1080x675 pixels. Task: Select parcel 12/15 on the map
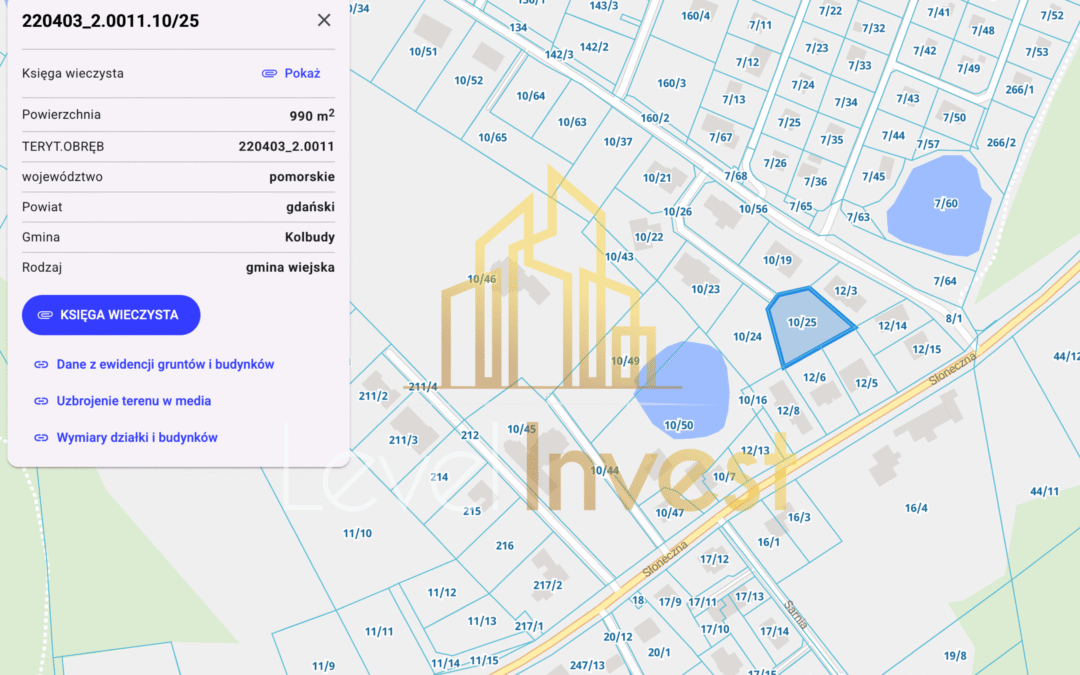click(x=926, y=349)
